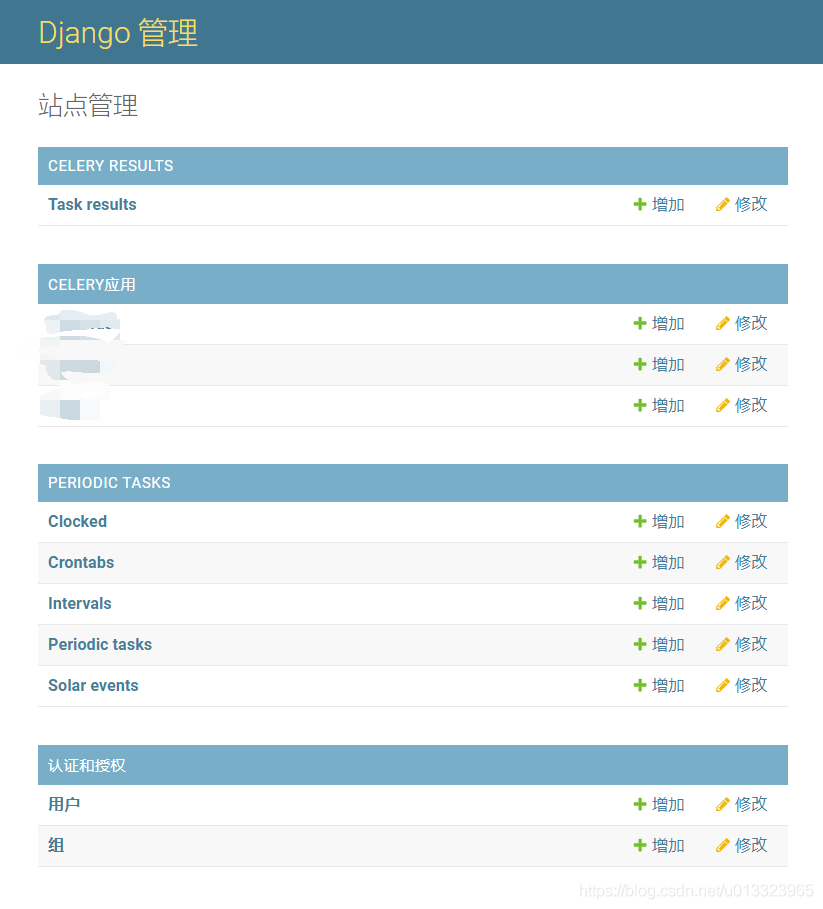Click the pencil icon beside Solar events
The image size is (823, 909).
click(x=722, y=685)
